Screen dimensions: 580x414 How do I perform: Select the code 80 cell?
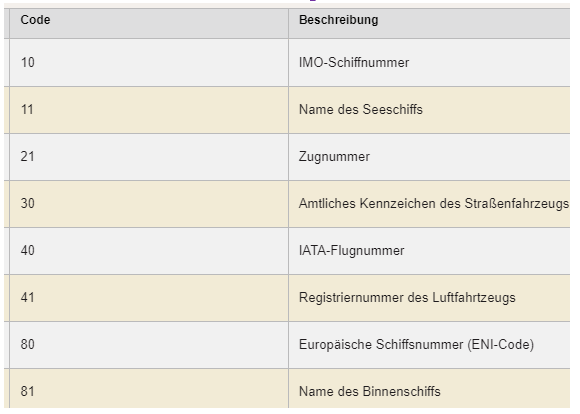[149, 345]
